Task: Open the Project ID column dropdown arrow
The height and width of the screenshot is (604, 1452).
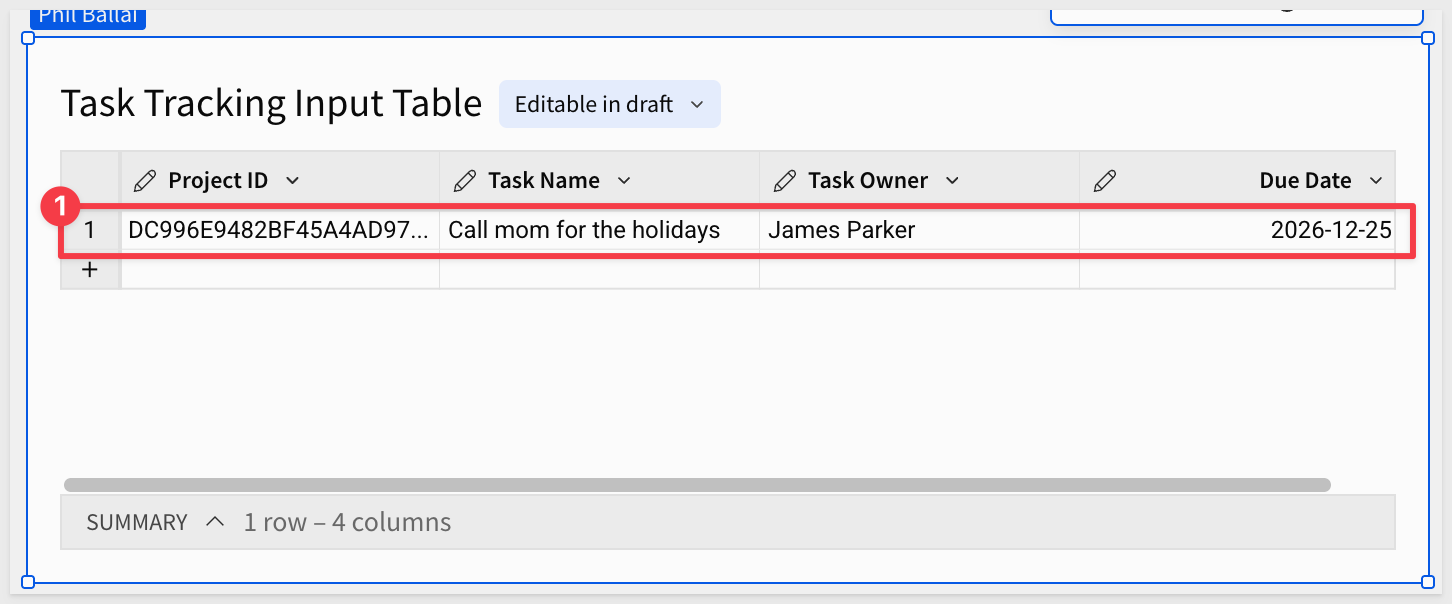Action: point(292,181)
